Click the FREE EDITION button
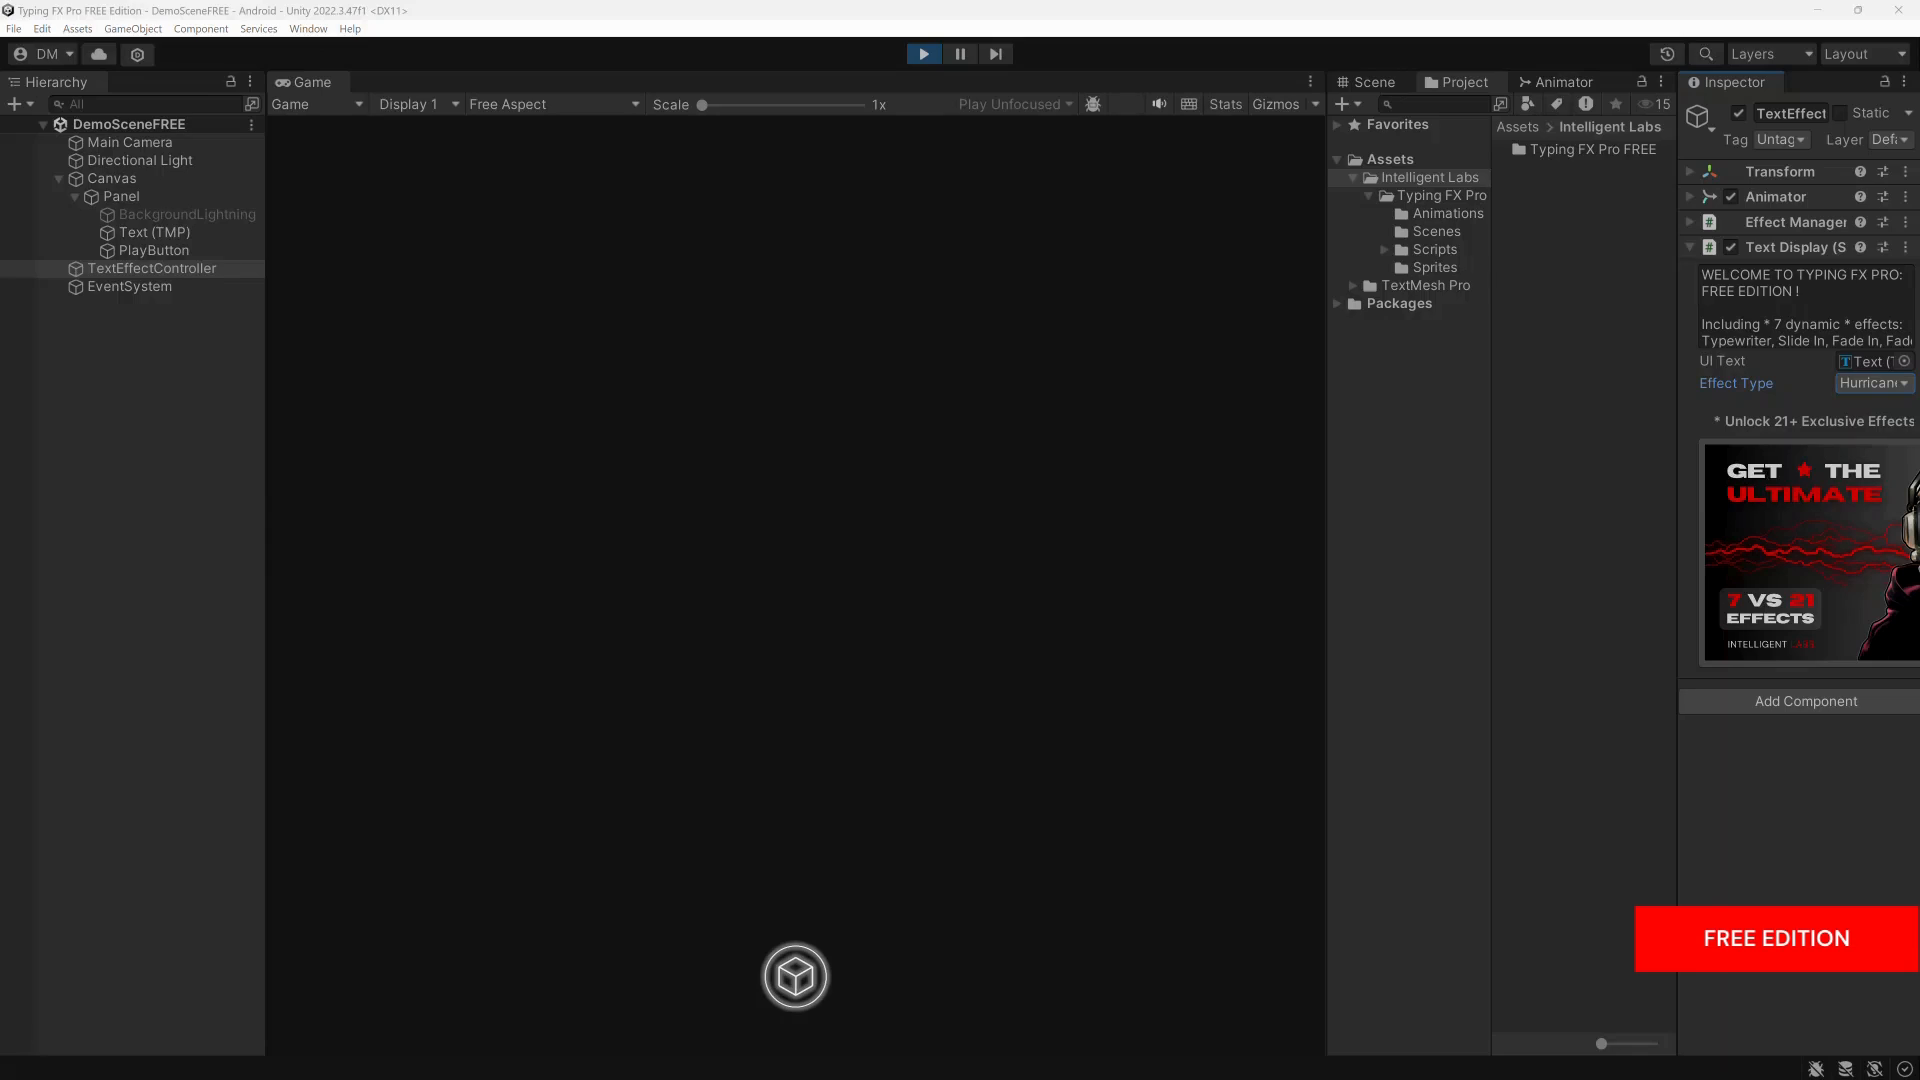Screen dimensions: 1920x1080 pos(1778,939)
